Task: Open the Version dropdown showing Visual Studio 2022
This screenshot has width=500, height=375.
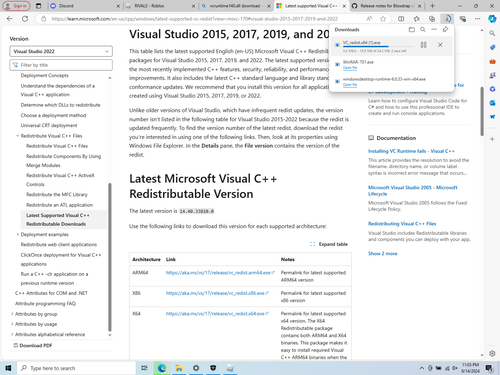Action: pyautogui.click(x=61, y=51)
